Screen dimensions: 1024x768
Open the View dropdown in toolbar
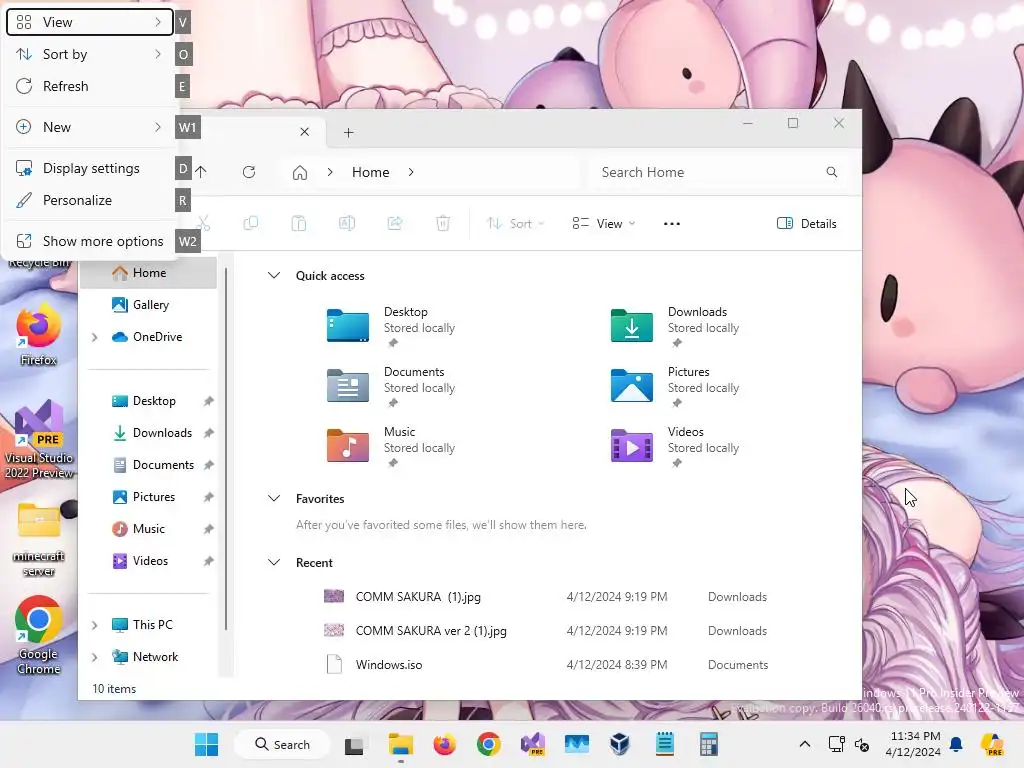pyautogui.click(x=603, y=223)
